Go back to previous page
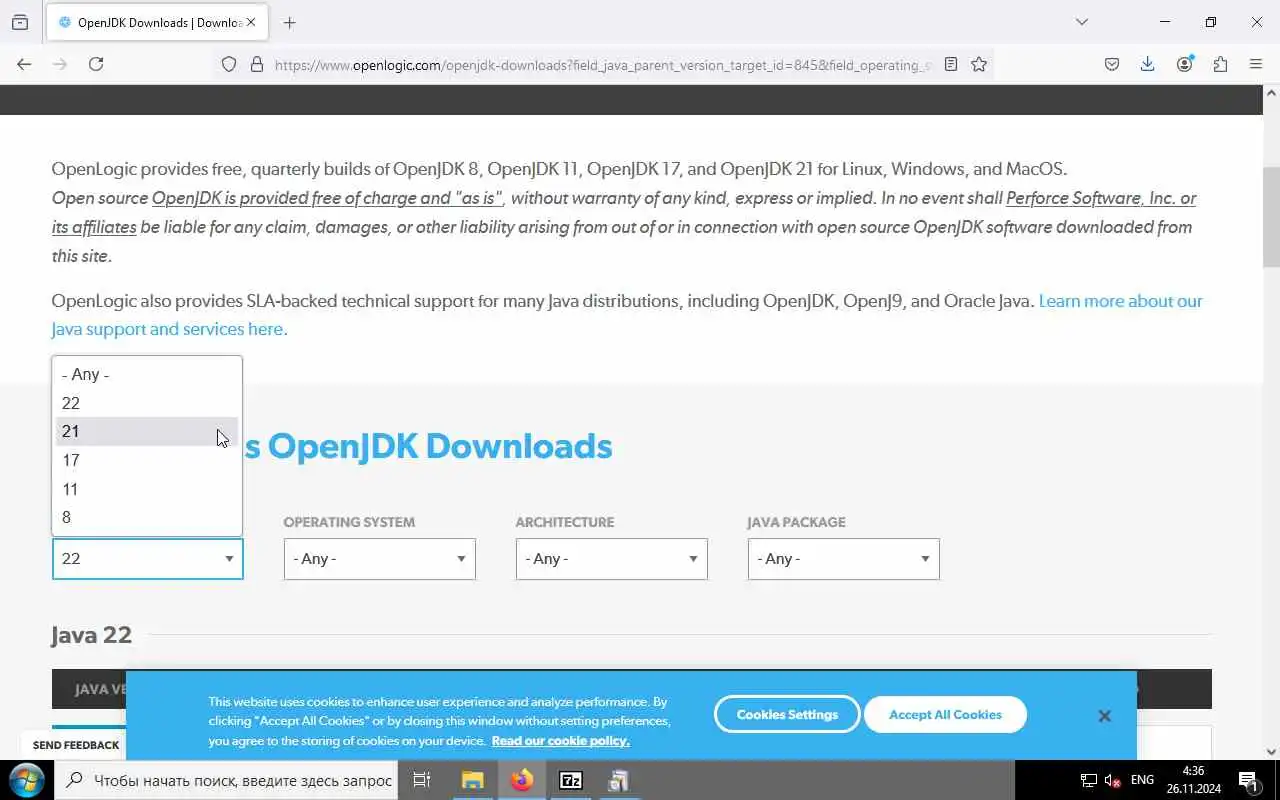The width and height of the screenshot is (1280, 800). pos(24,64)
